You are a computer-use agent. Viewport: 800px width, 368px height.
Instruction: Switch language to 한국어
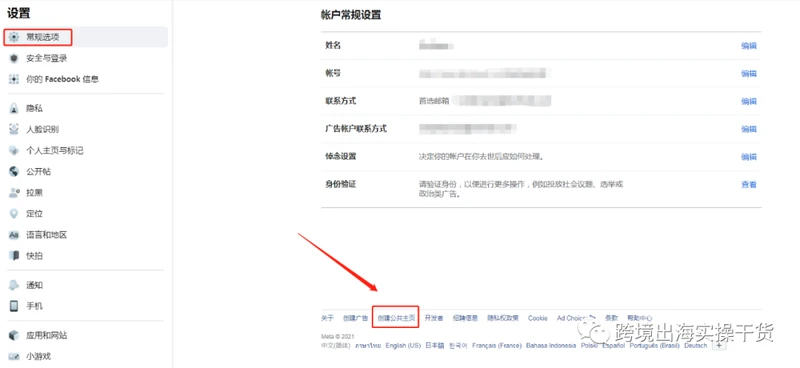pos(458,346)
